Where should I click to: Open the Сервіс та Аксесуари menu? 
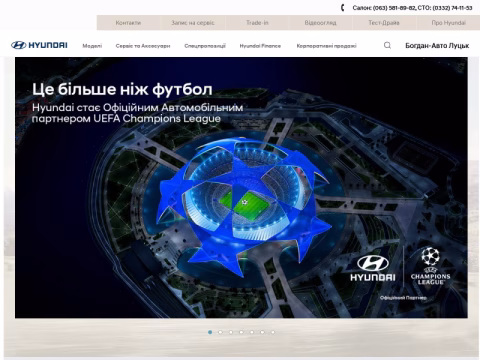click(143, 46)
